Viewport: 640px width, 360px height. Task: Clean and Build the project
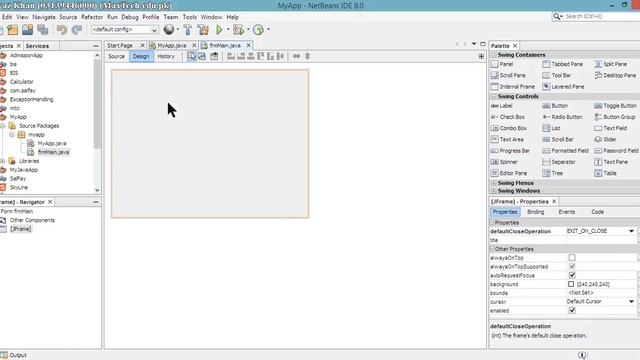203,29
